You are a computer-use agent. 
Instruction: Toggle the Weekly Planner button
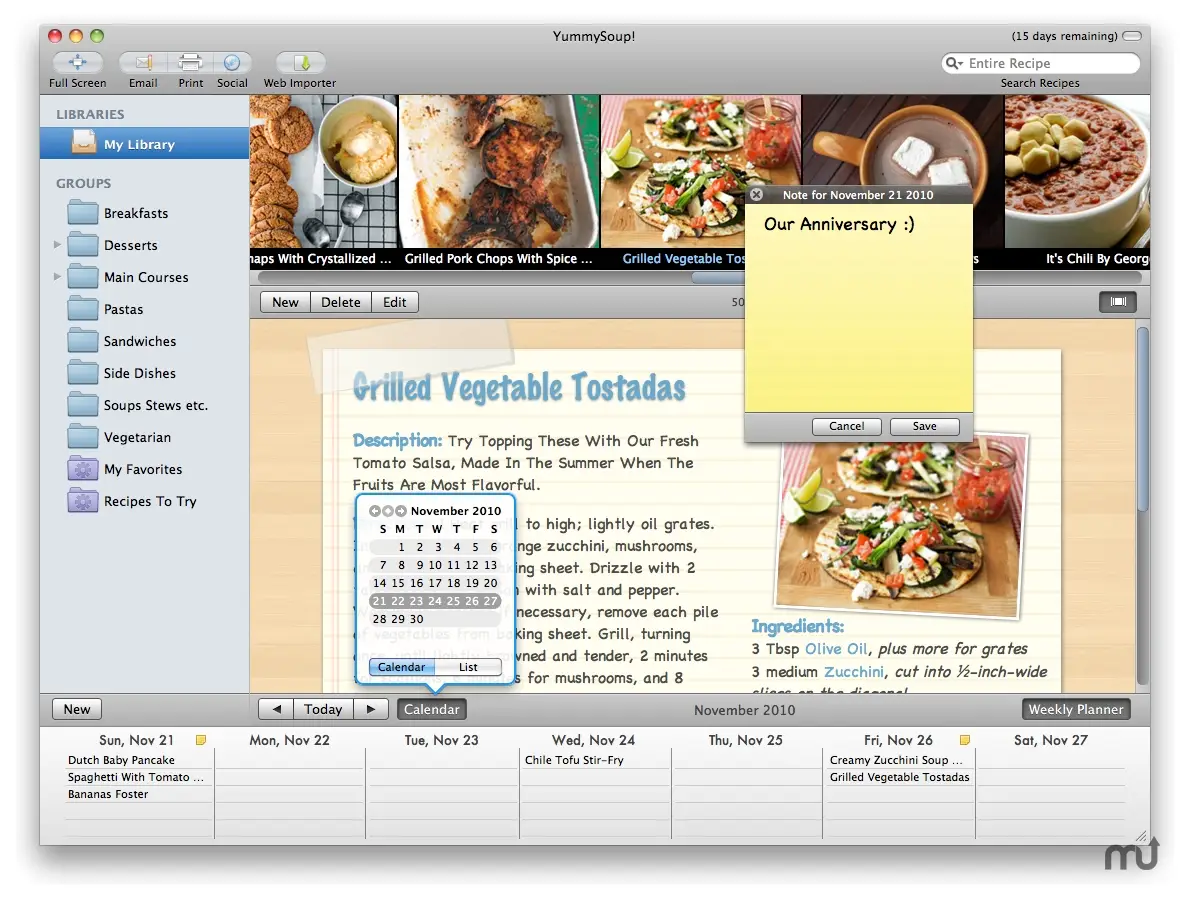1076,709
